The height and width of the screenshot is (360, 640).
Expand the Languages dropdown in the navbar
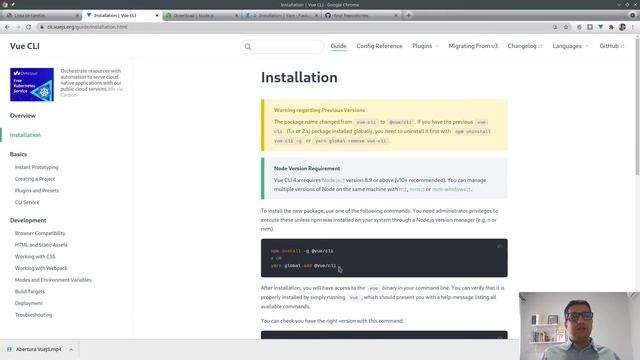click(x=570, y=46)
